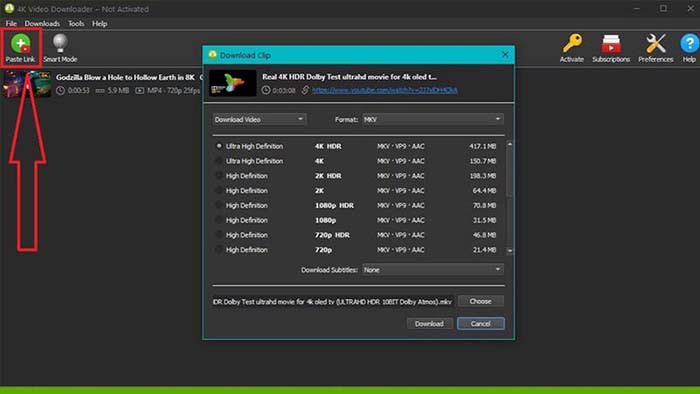Screen dimensions: 700x394
Task: Click the Download button
Action: (429, 323)
